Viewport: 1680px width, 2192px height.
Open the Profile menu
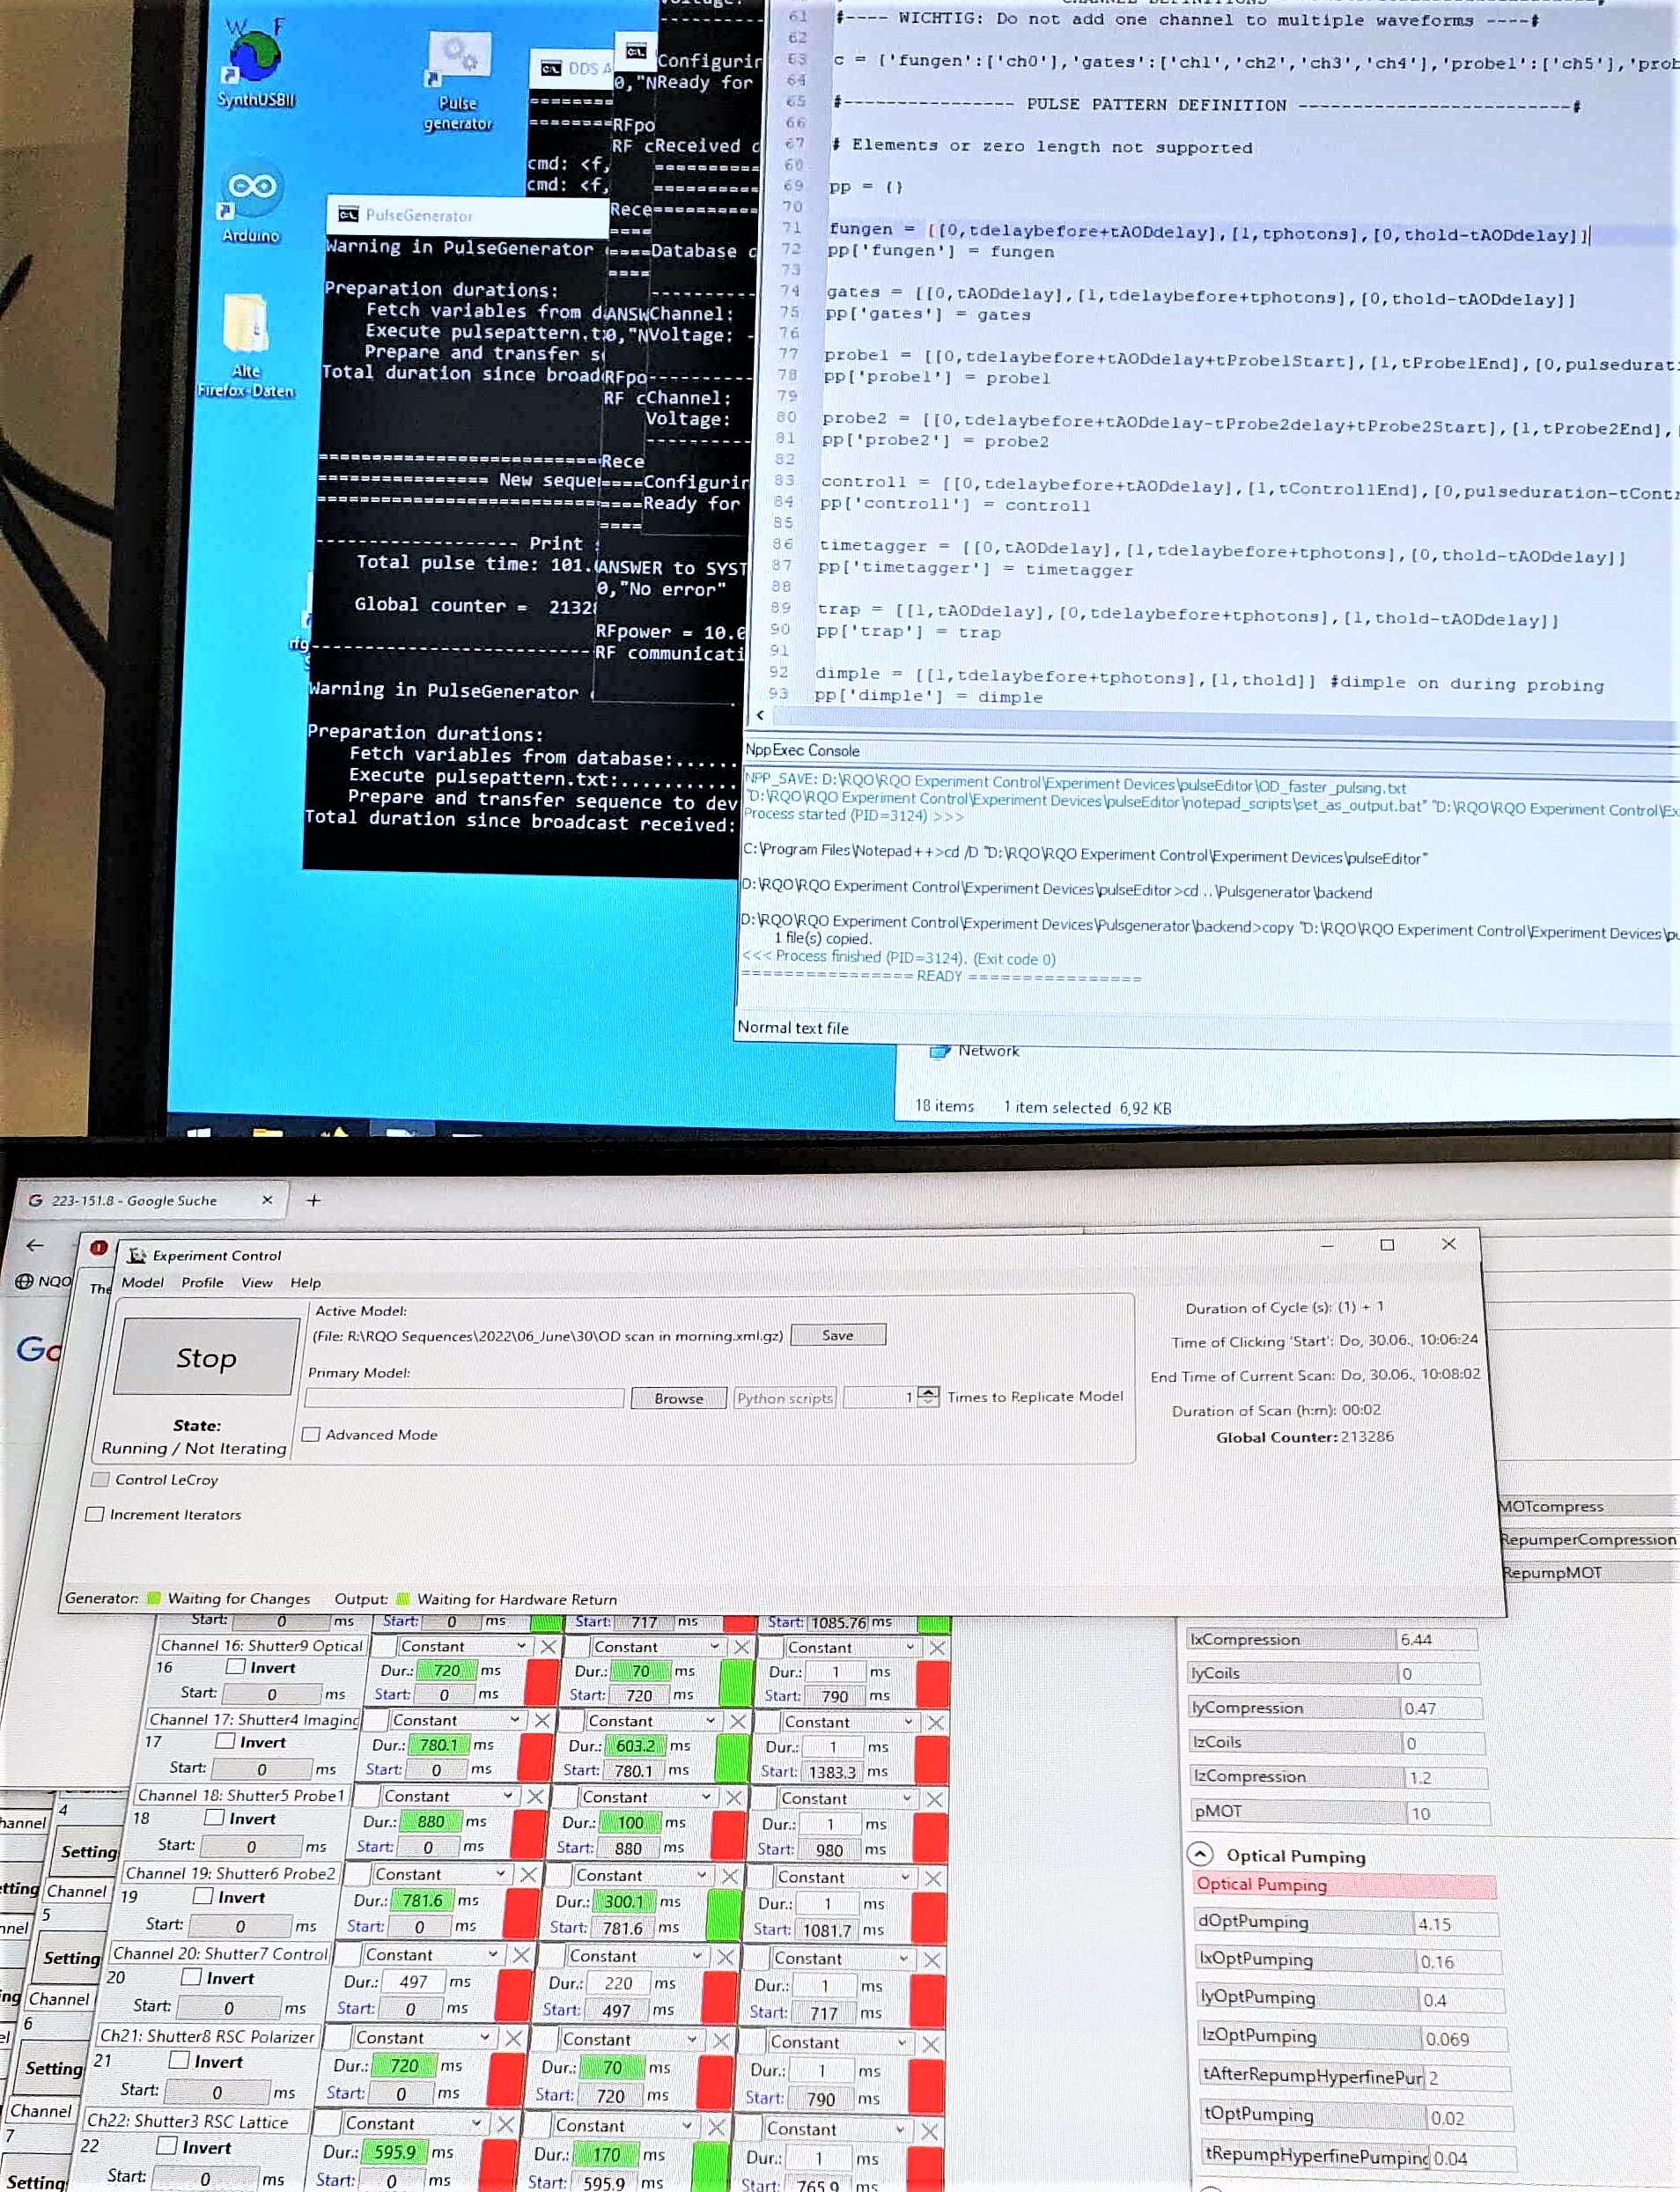[x=202, y=1282]
